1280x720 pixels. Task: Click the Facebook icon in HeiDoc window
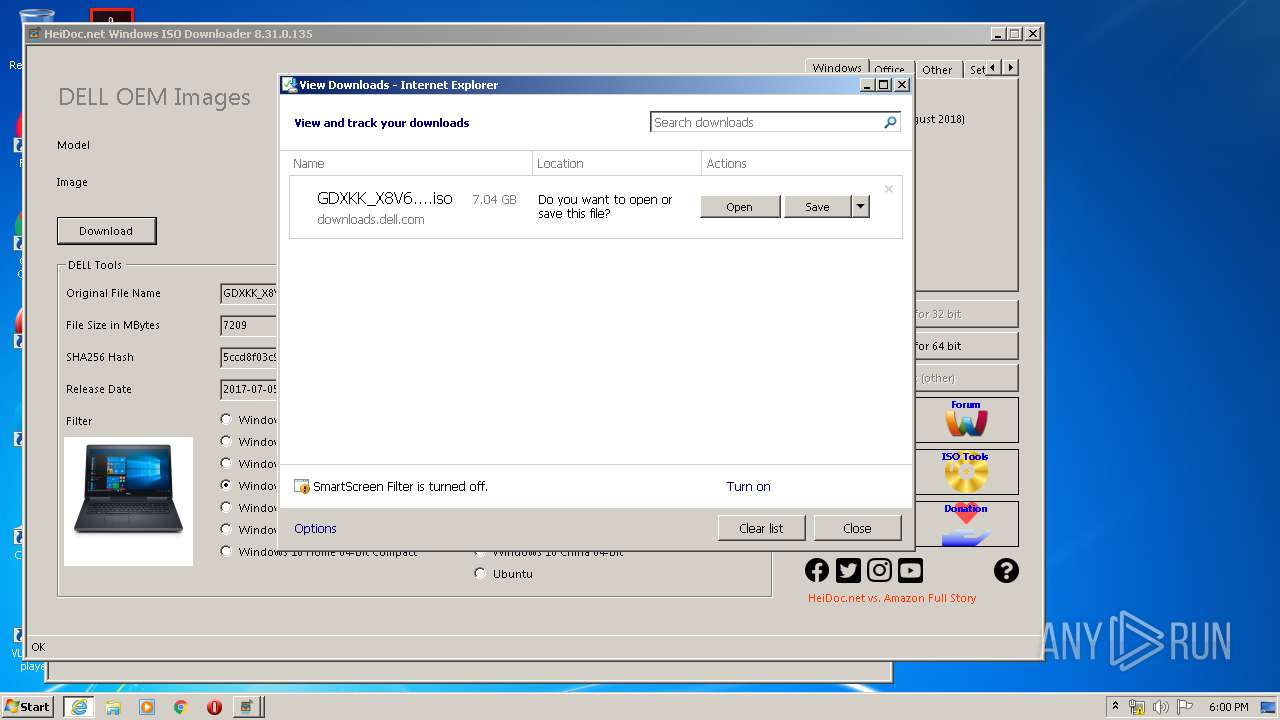[x=817, y=570]
